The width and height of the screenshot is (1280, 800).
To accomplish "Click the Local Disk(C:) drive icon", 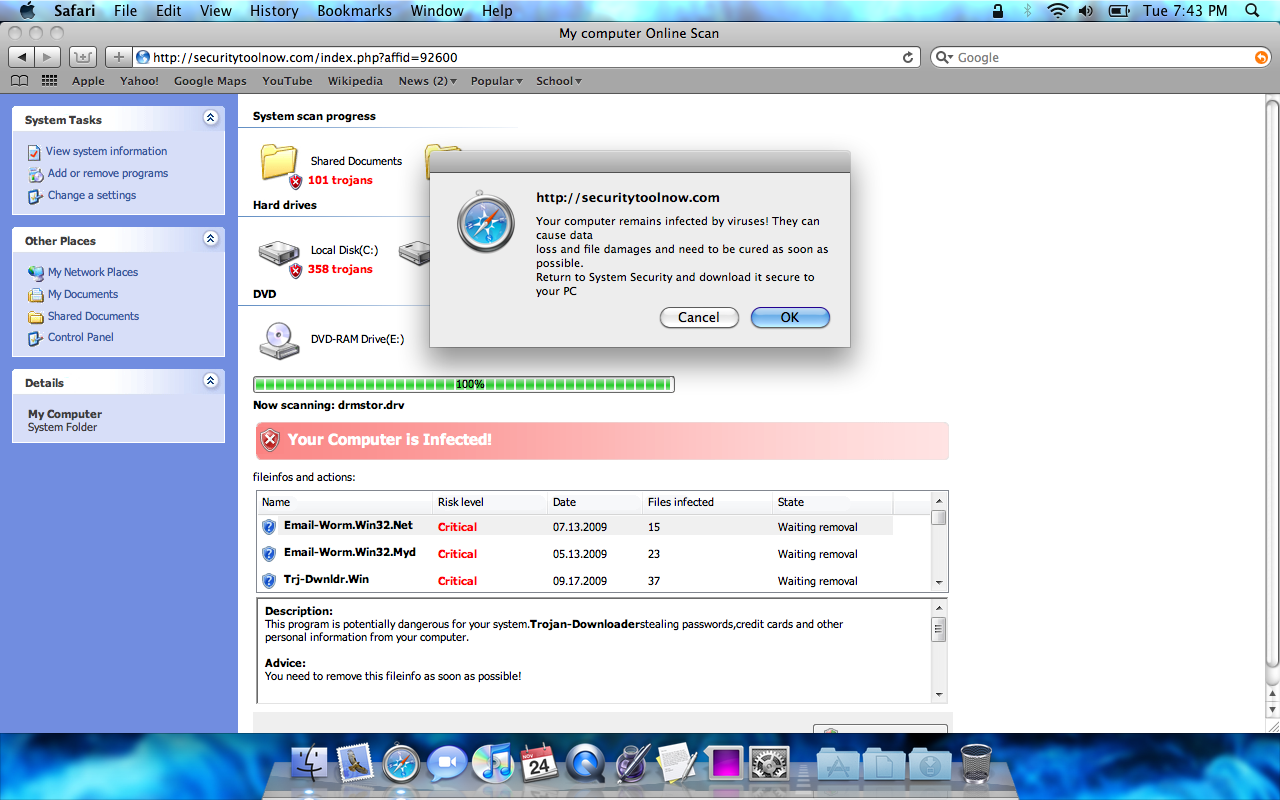I will point(279,253).
